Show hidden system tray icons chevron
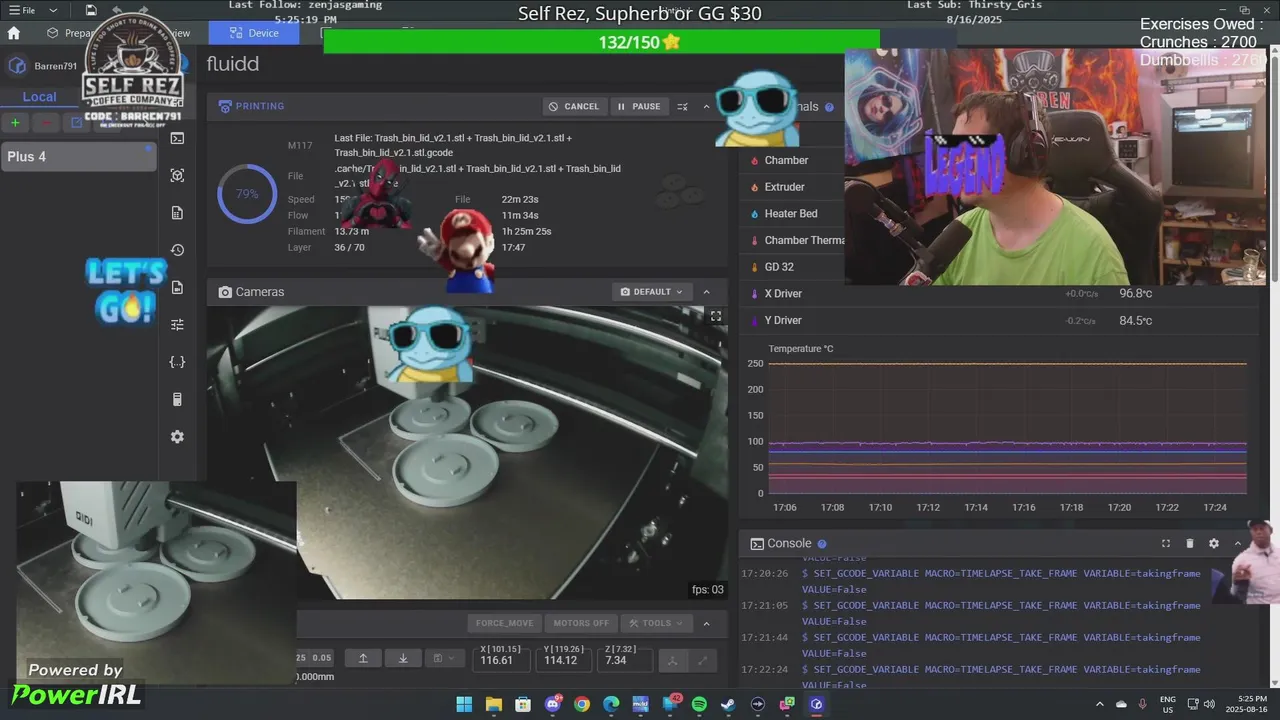The image size is (1280, 720). [1100, 704]
